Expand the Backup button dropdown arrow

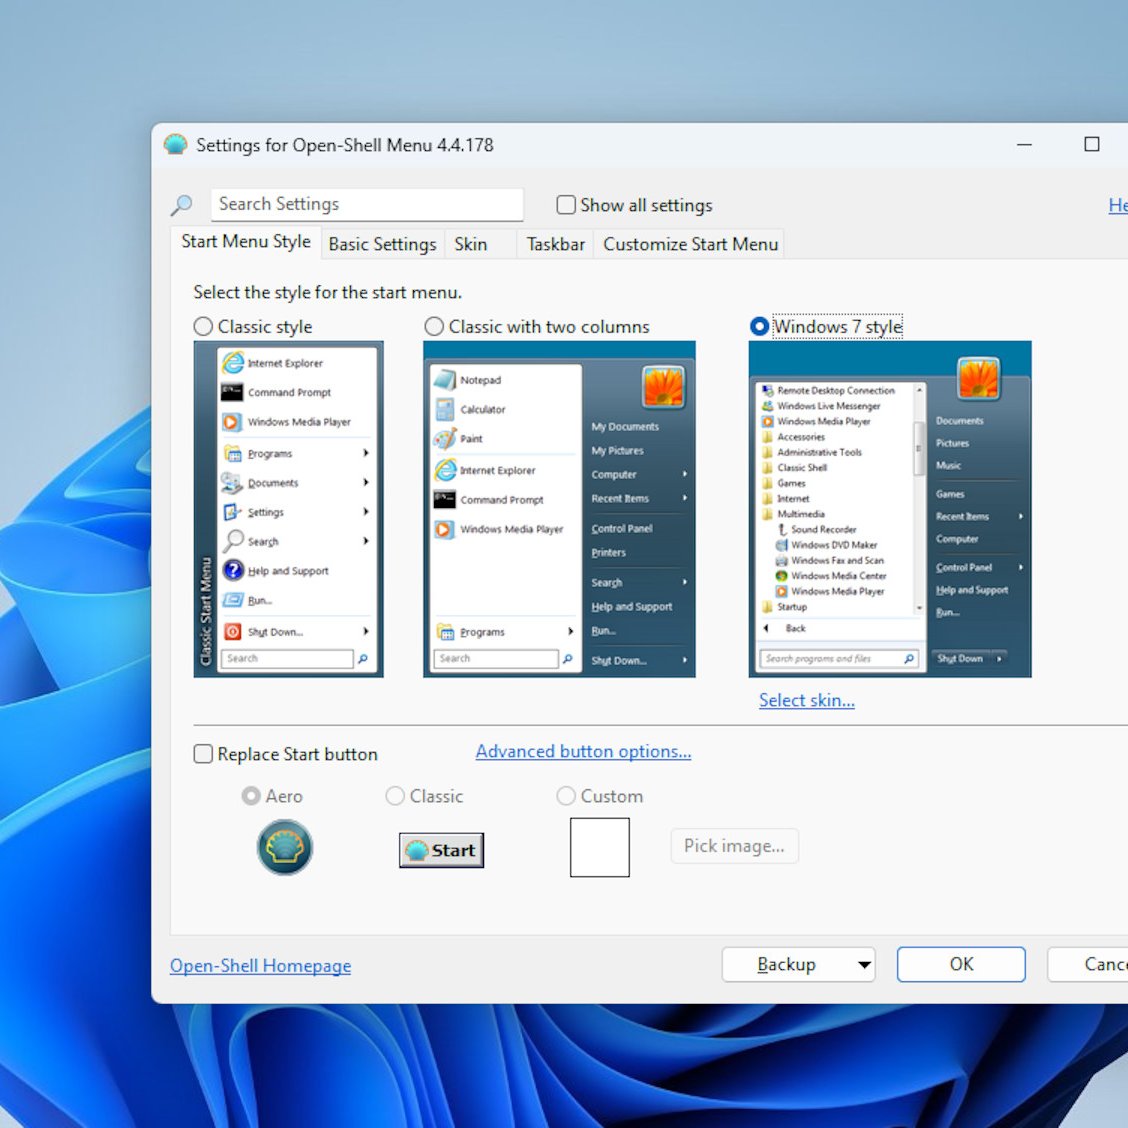tap(864, 965)
